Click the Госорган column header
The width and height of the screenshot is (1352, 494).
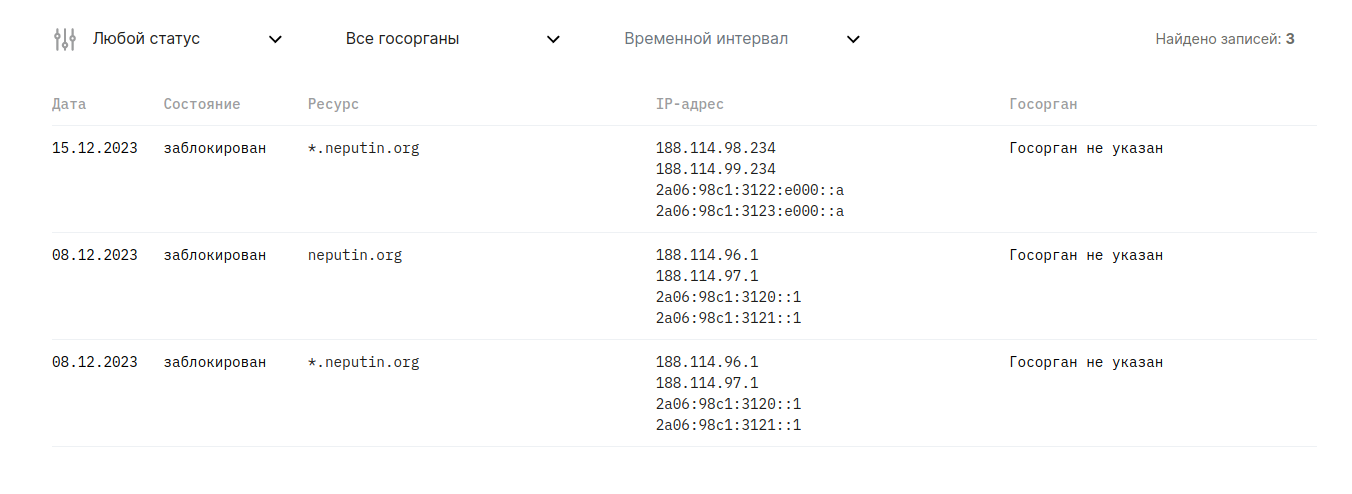click(x=1043, y=104)
